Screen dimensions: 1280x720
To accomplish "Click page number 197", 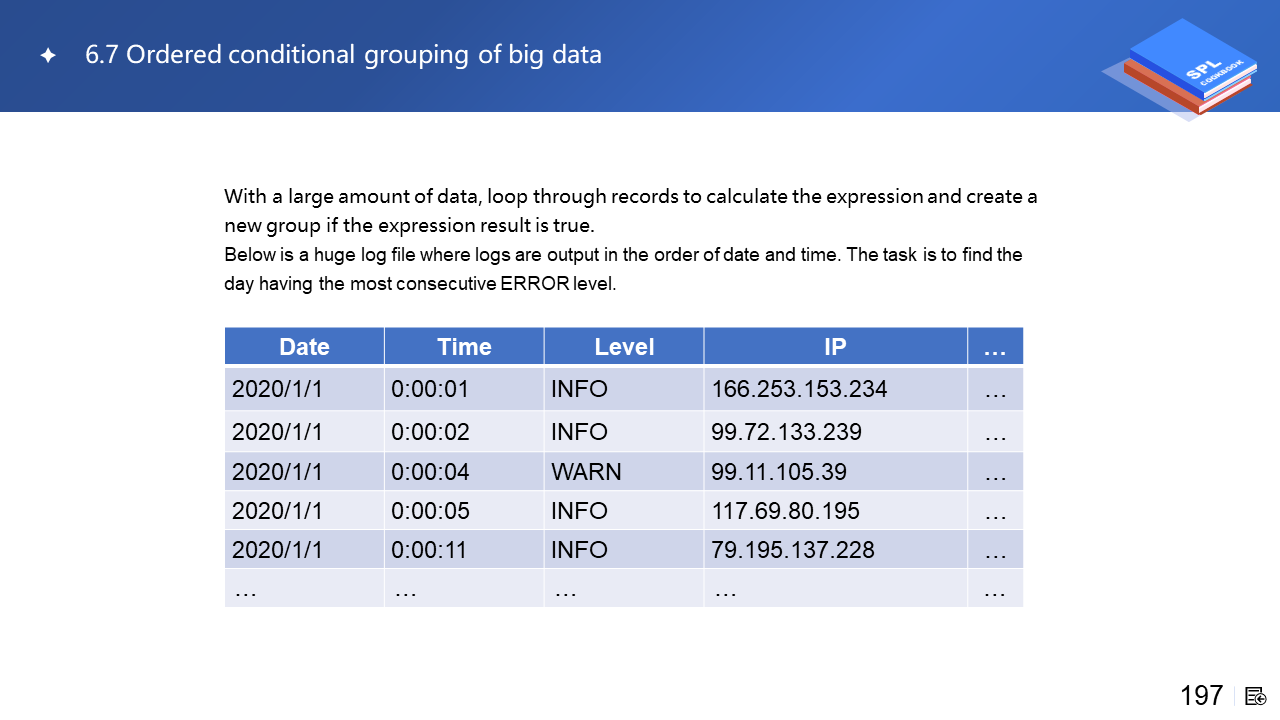I will pyautogui.click(x=1201, y=696).
